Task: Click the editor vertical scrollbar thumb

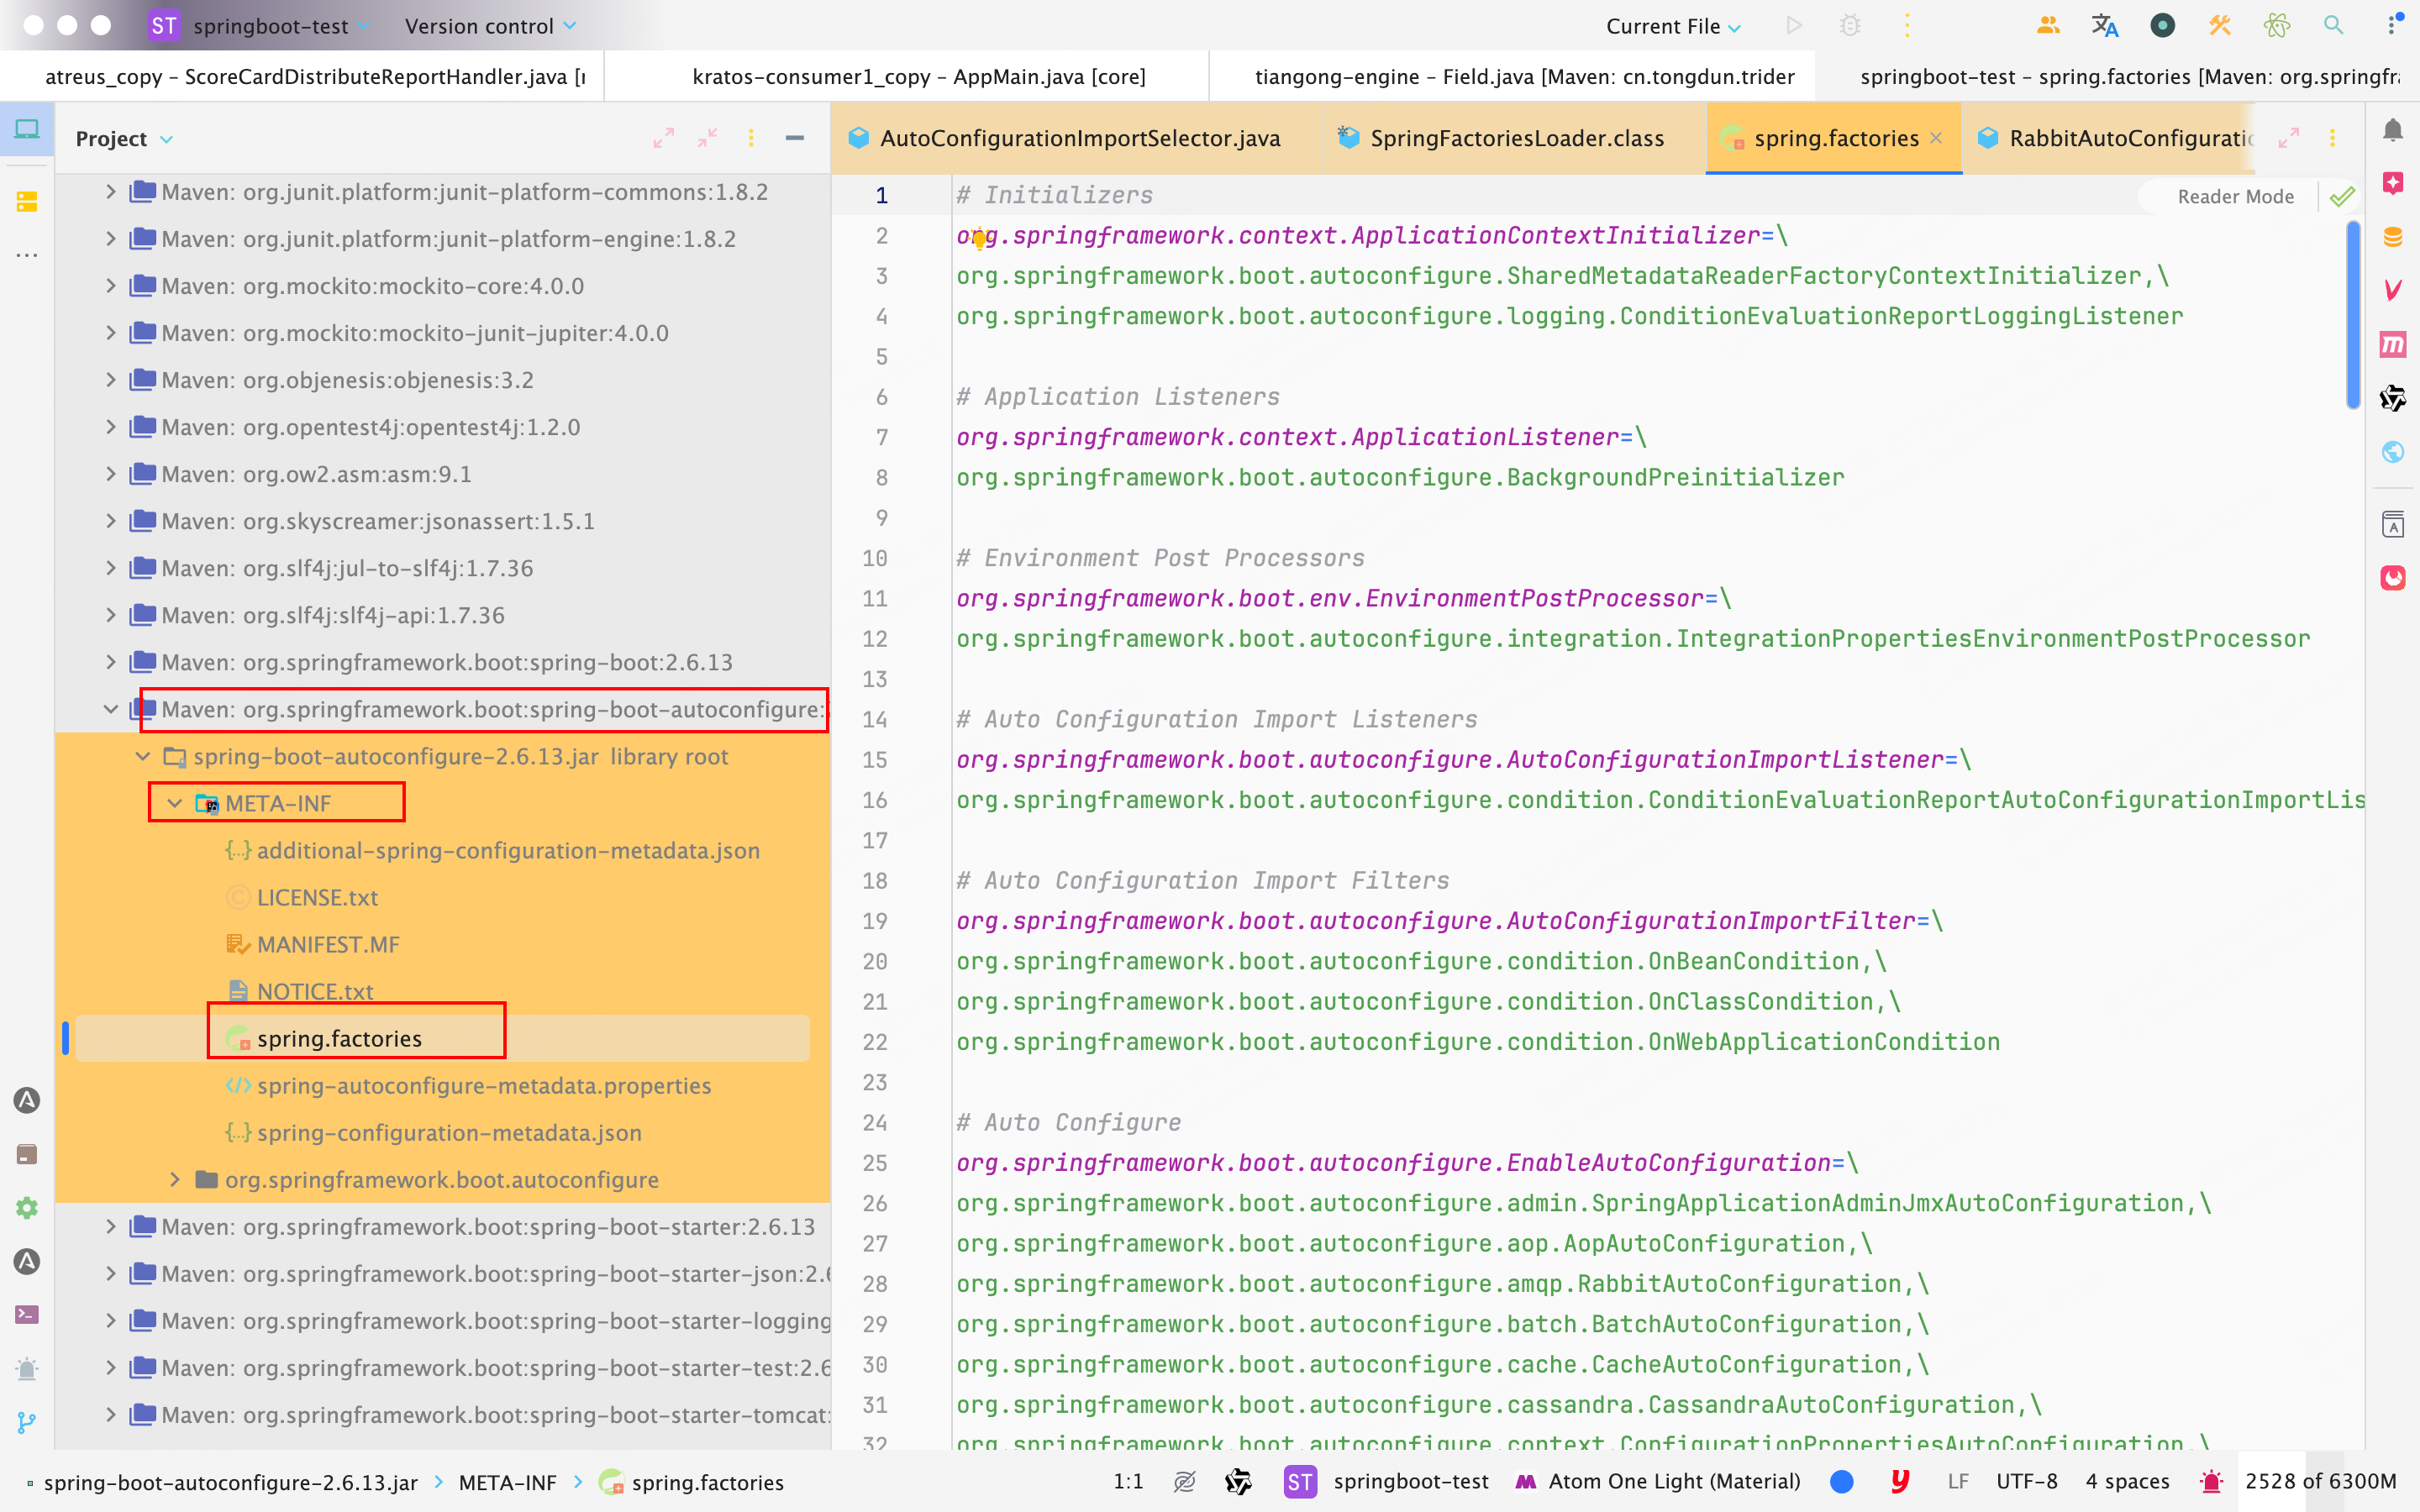Action: [2352, 315]
